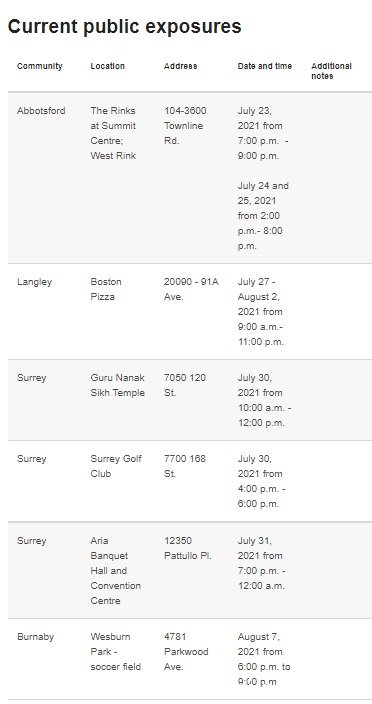Click the Address column header
Viewport: 372px width, 704px height.
pos(180,66)
